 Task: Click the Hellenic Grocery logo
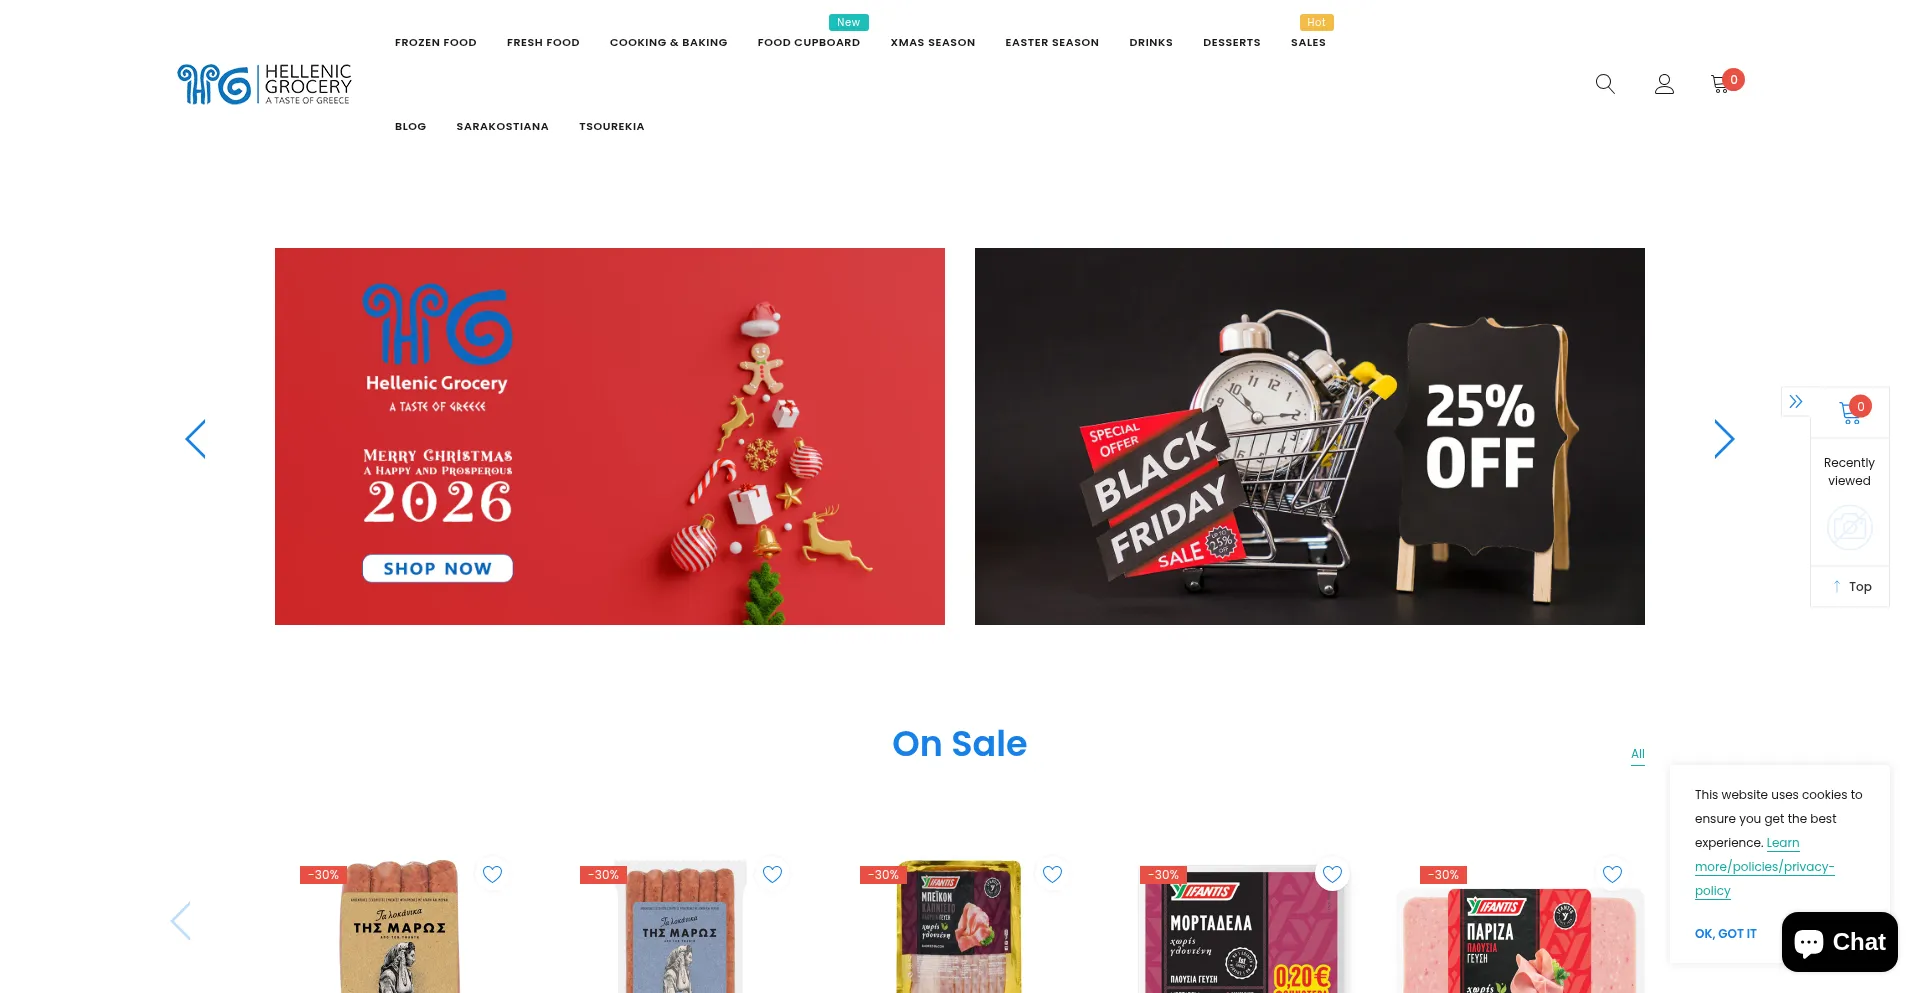[x=264, y=85]
